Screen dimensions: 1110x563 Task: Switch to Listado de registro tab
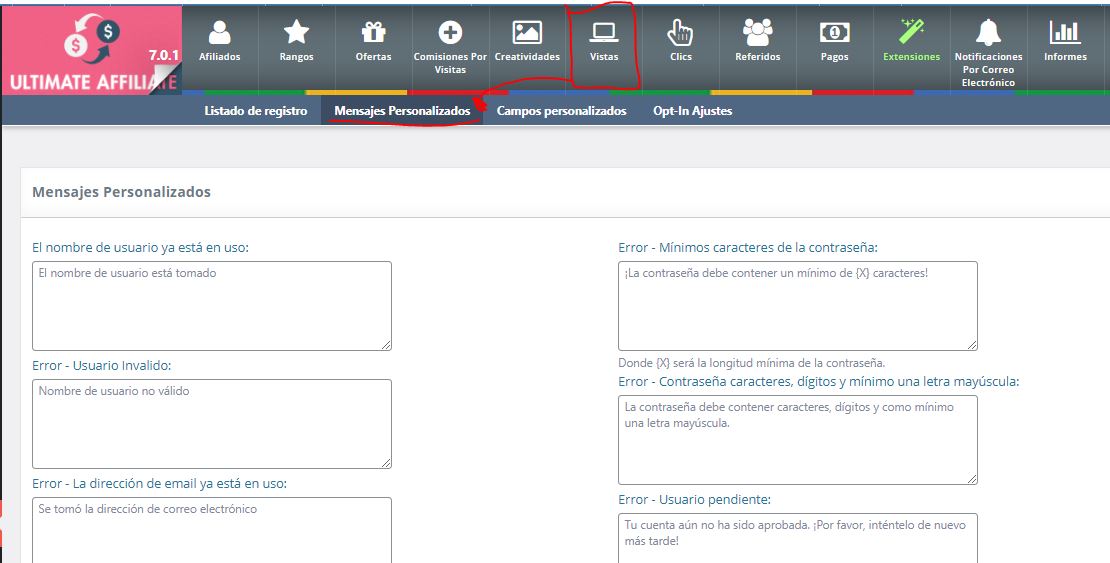tap(256, 111)
